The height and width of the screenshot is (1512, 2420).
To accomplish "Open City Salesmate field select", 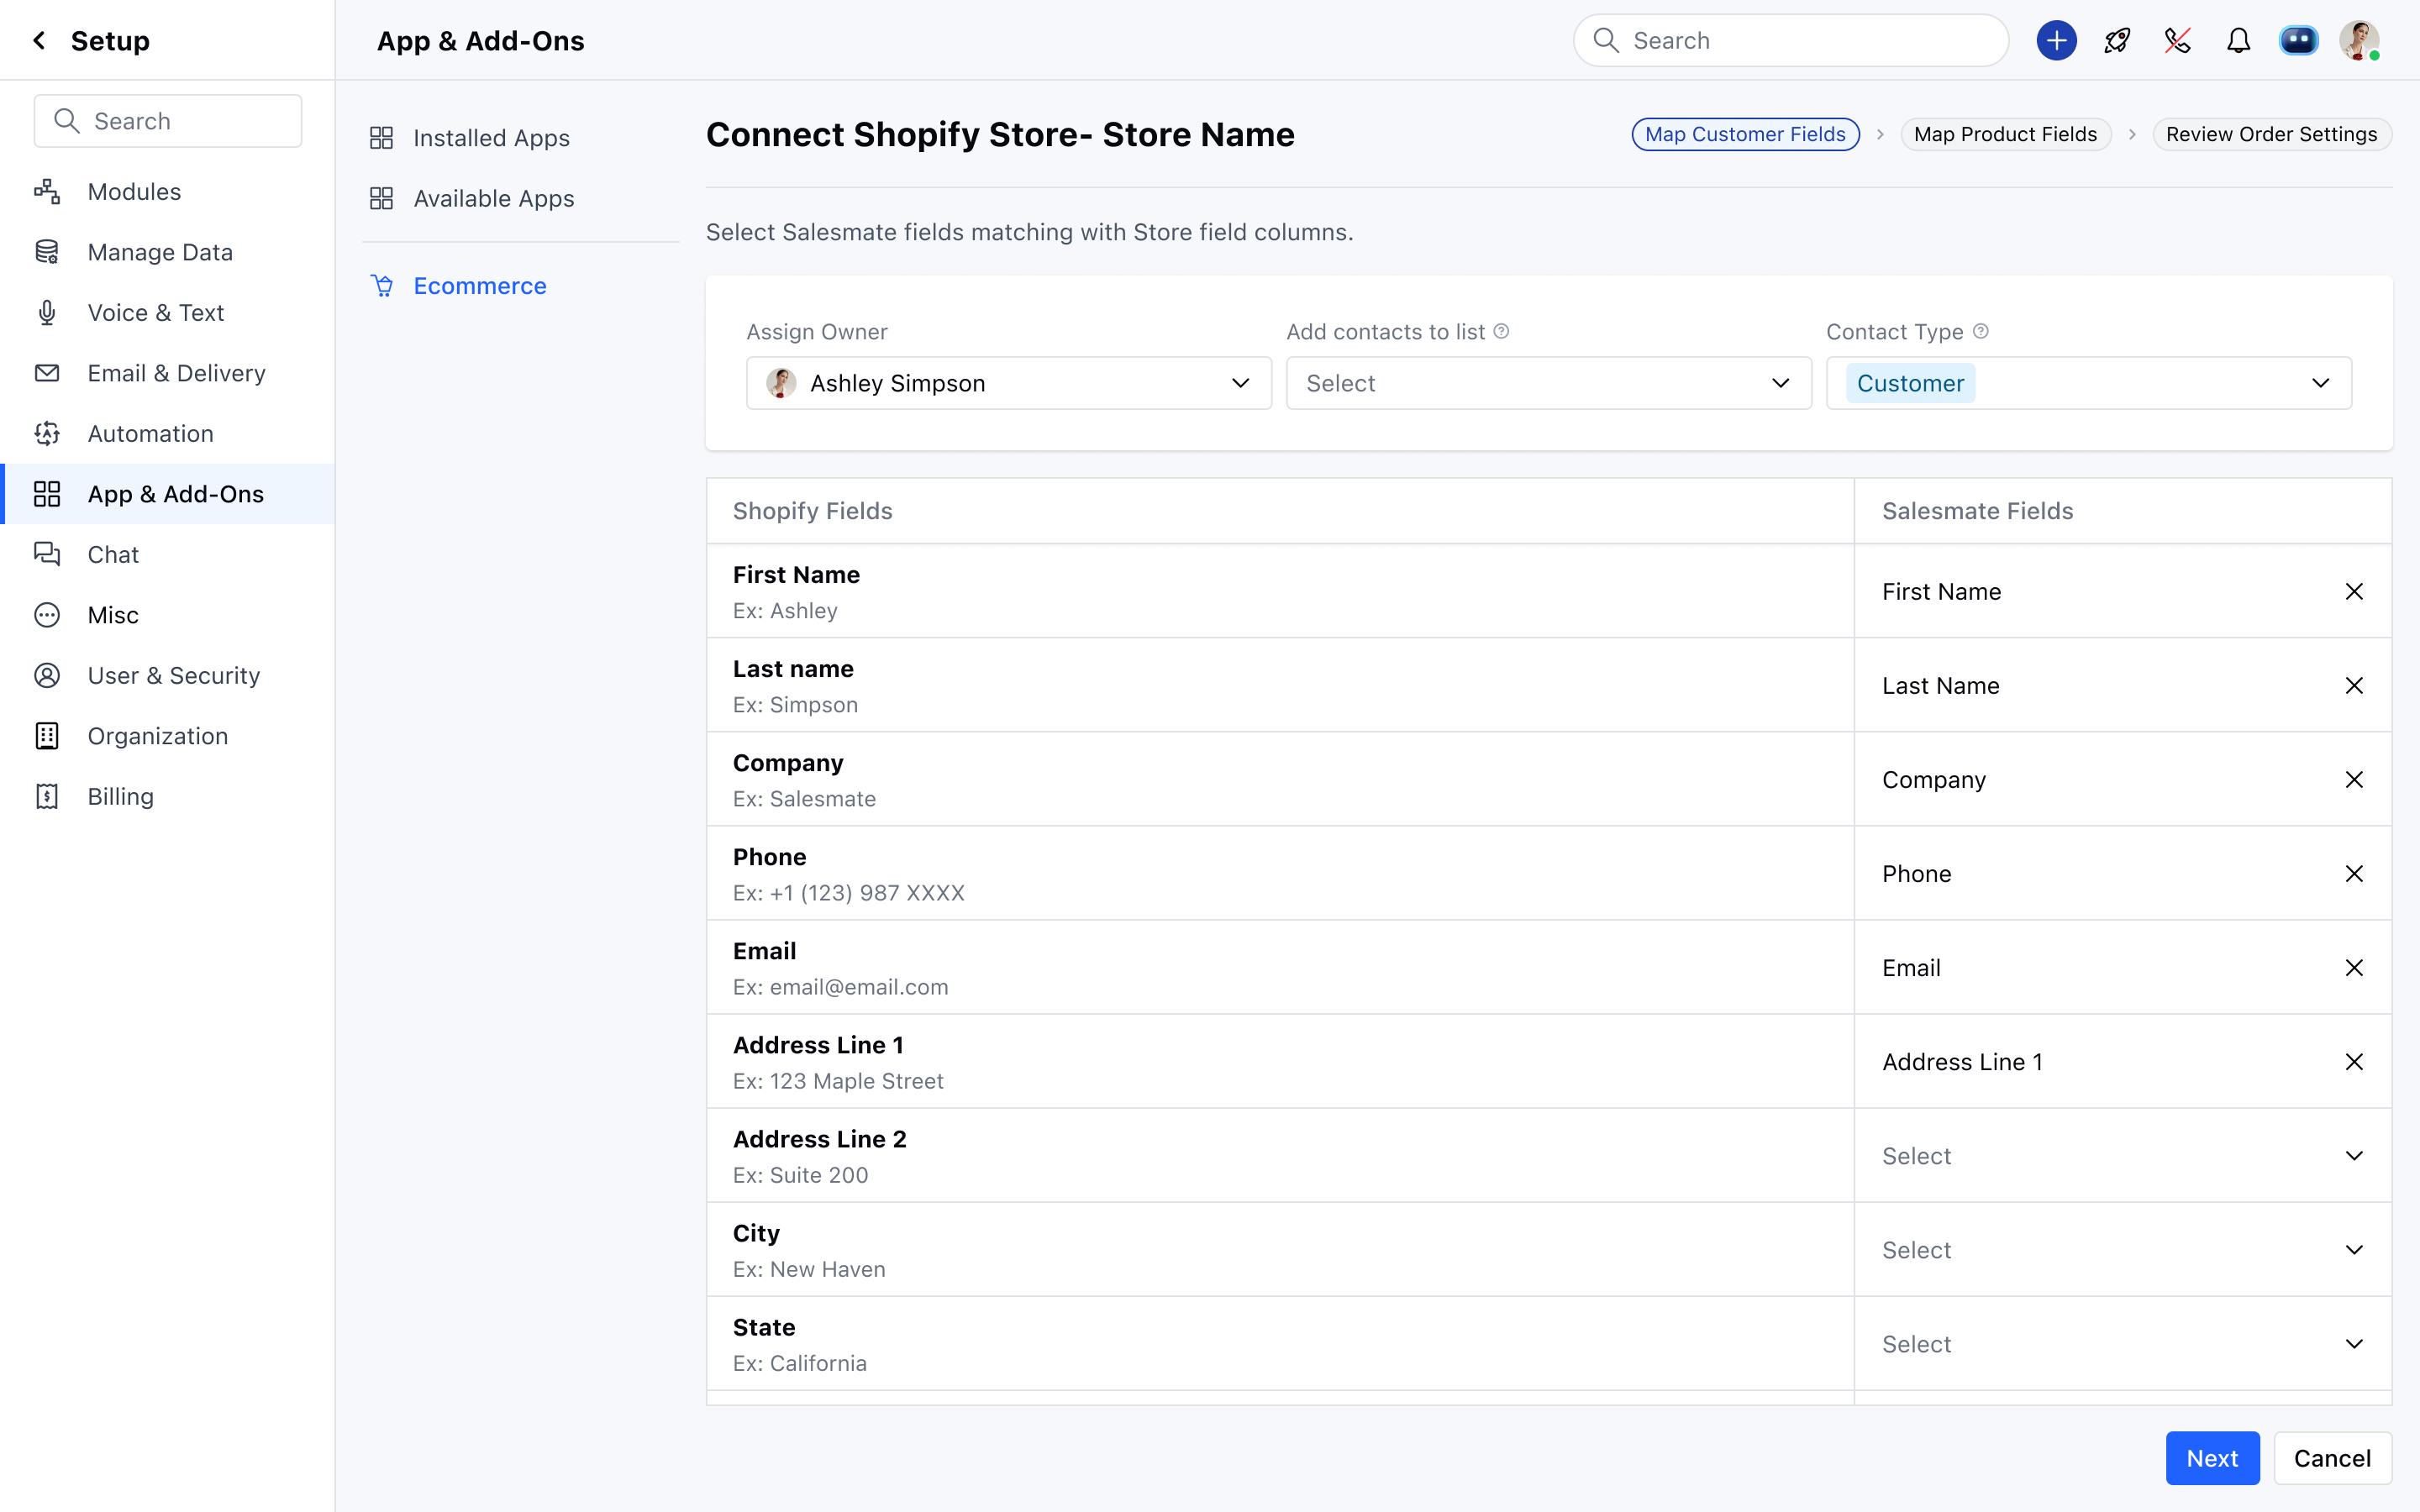I will tap(2122, 1249).
